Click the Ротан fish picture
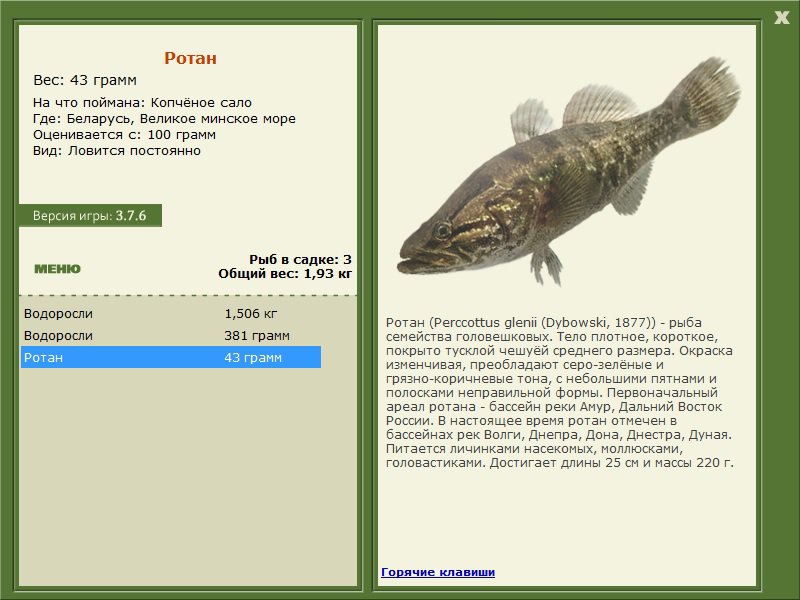Viewport: 800px width, 600px height. 568,171
